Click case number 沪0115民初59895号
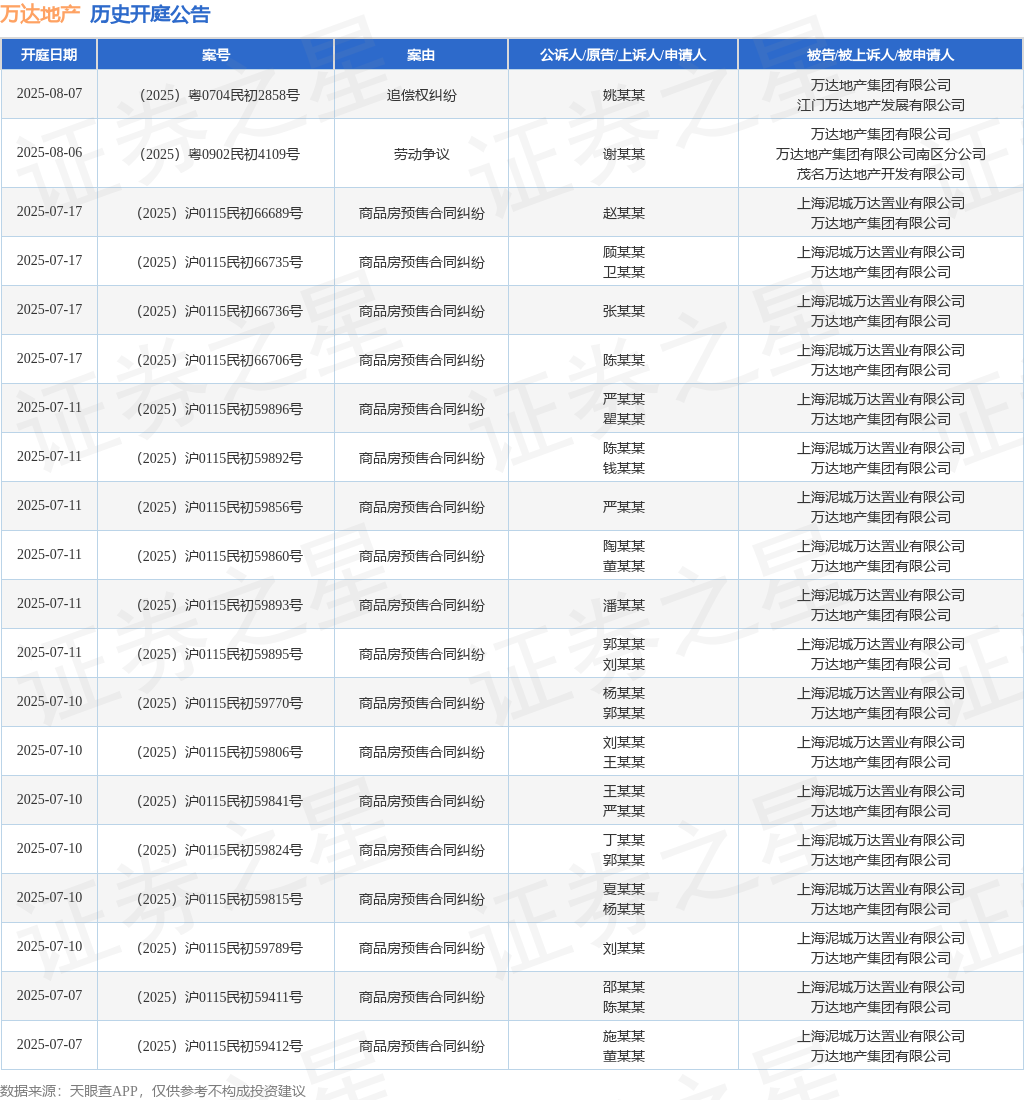Image resolution: width=1024 pixels, height=1100 pixels. 220,655
